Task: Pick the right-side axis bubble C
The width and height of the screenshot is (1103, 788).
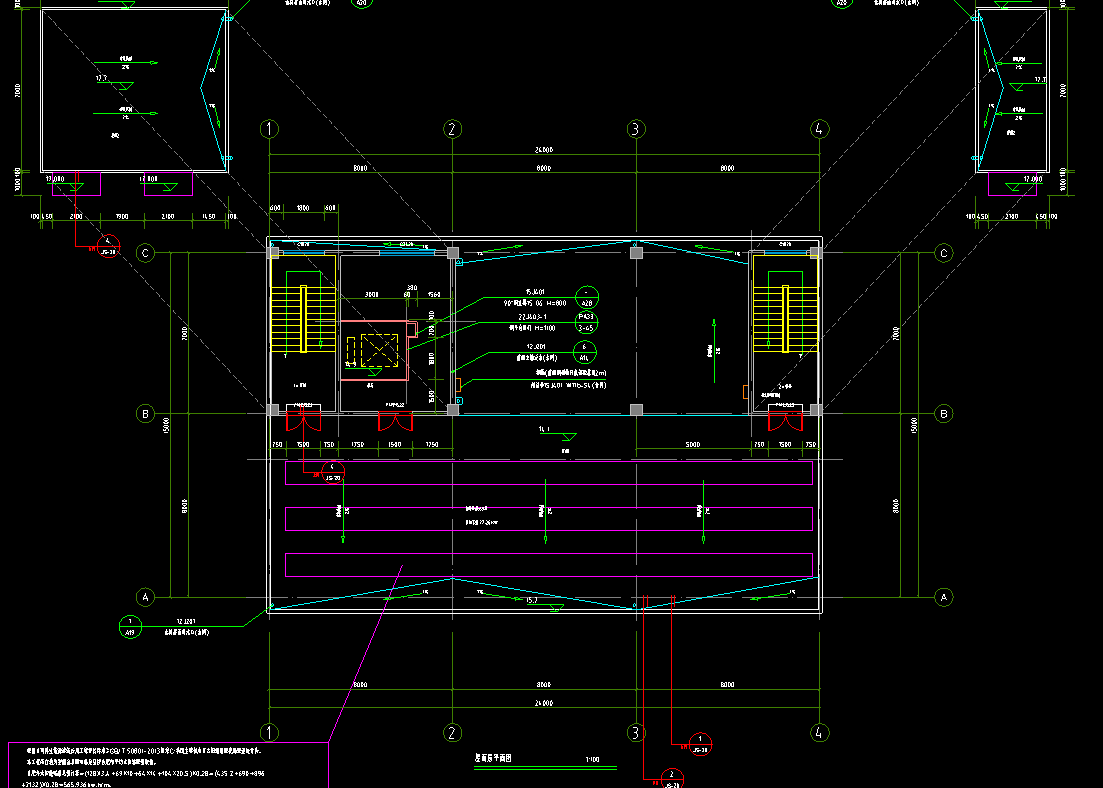Action: pyautogui.click(x=943, y=253)
